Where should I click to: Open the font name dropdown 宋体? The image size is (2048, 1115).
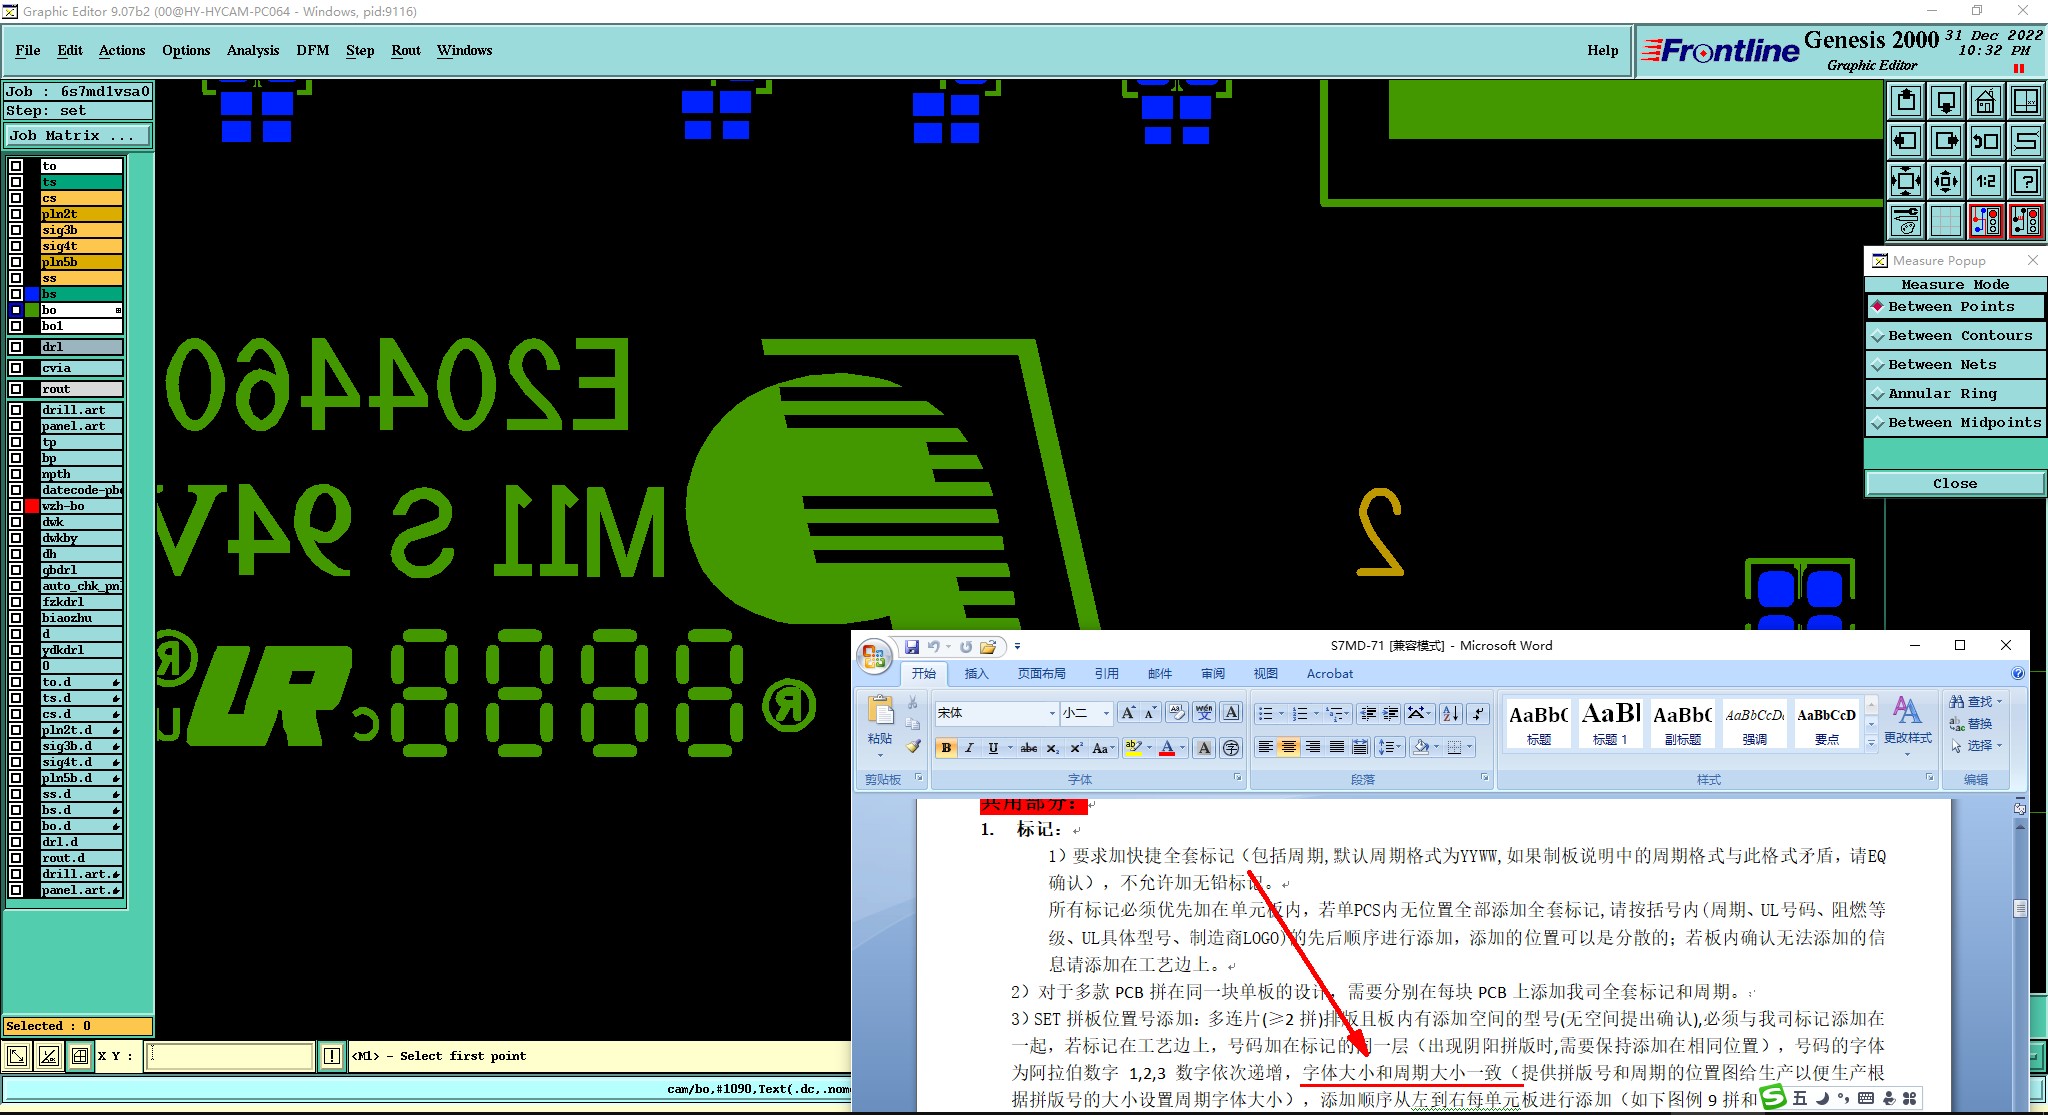click(1052, 713)
